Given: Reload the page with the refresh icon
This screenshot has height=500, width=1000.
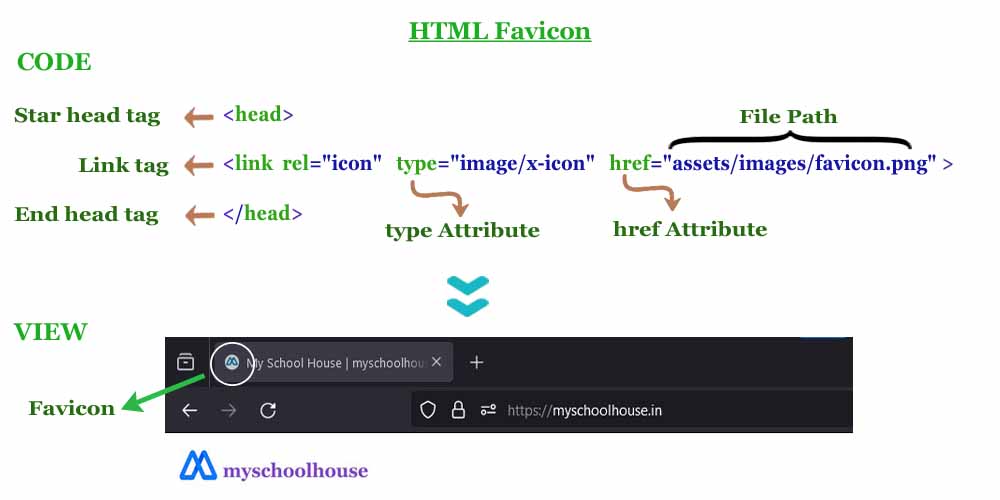Looking at the screenshot, I should tap(268, 410).
